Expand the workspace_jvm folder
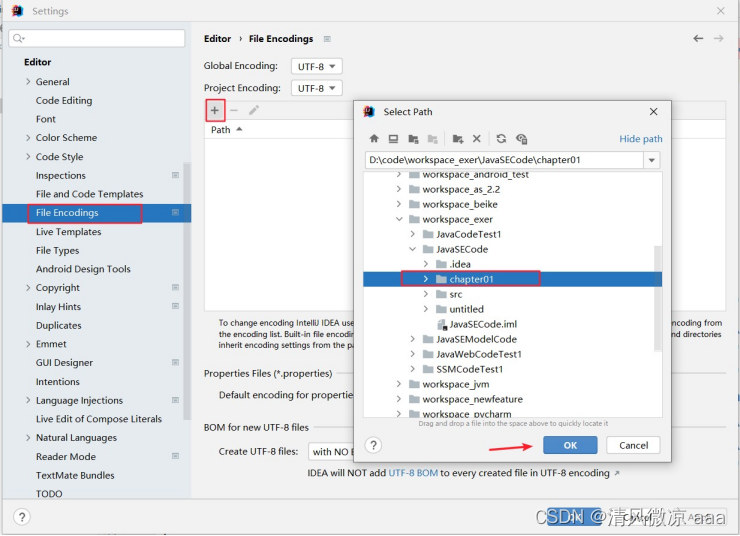This screenshot has height=536, width=740. click(399, 384)
